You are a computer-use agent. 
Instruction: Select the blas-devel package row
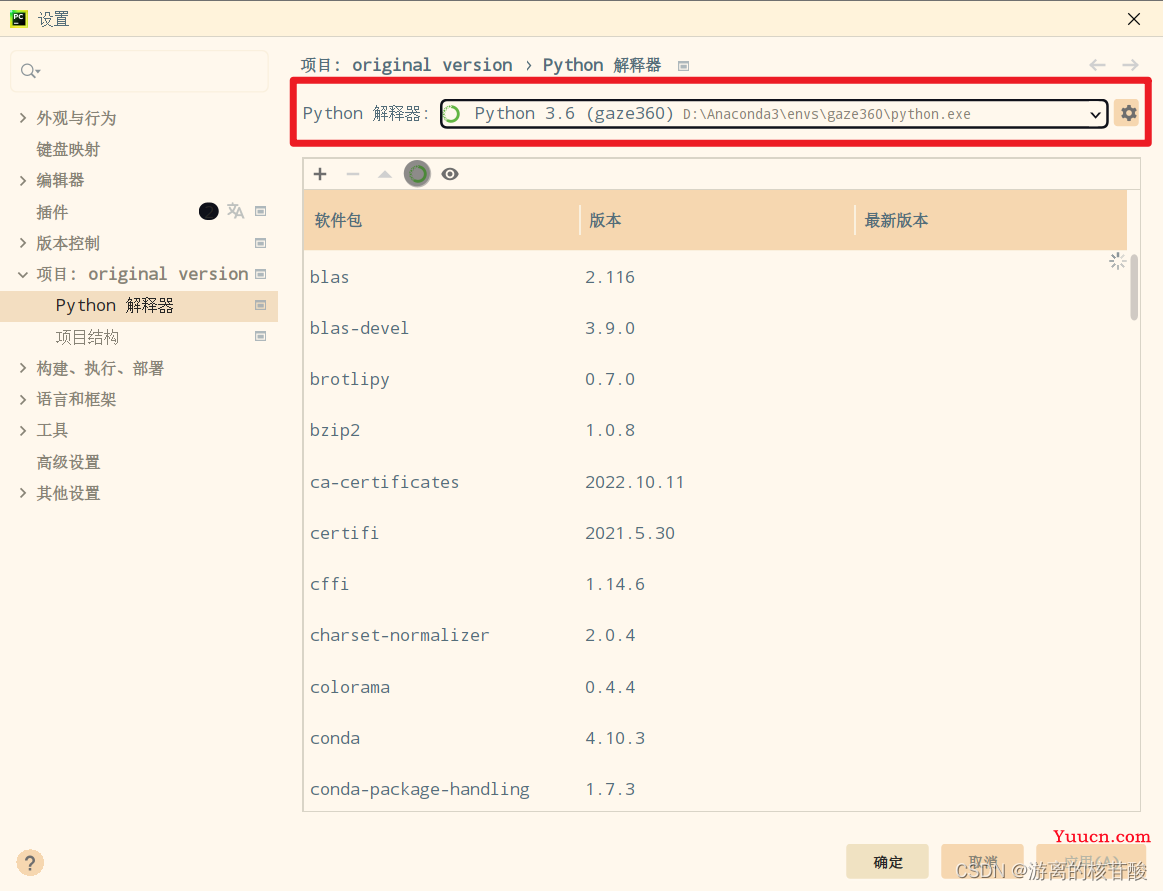tap(715, 328)
